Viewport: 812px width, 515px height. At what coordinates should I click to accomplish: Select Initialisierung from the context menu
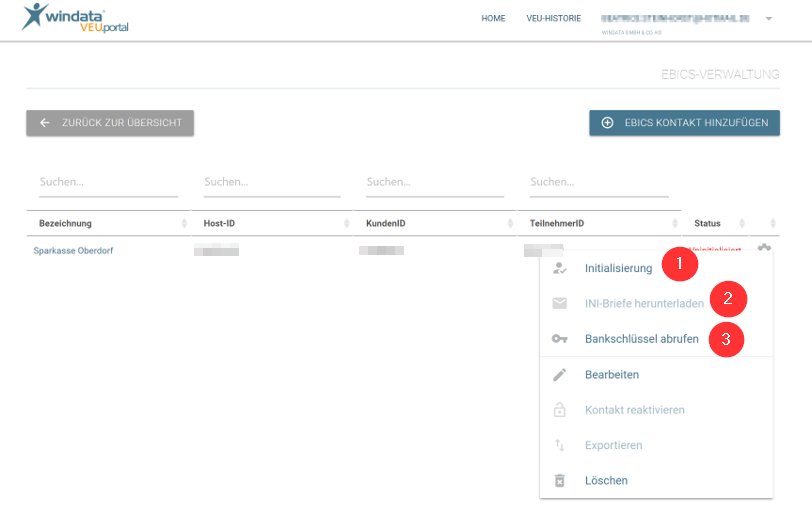coord(618,268)
